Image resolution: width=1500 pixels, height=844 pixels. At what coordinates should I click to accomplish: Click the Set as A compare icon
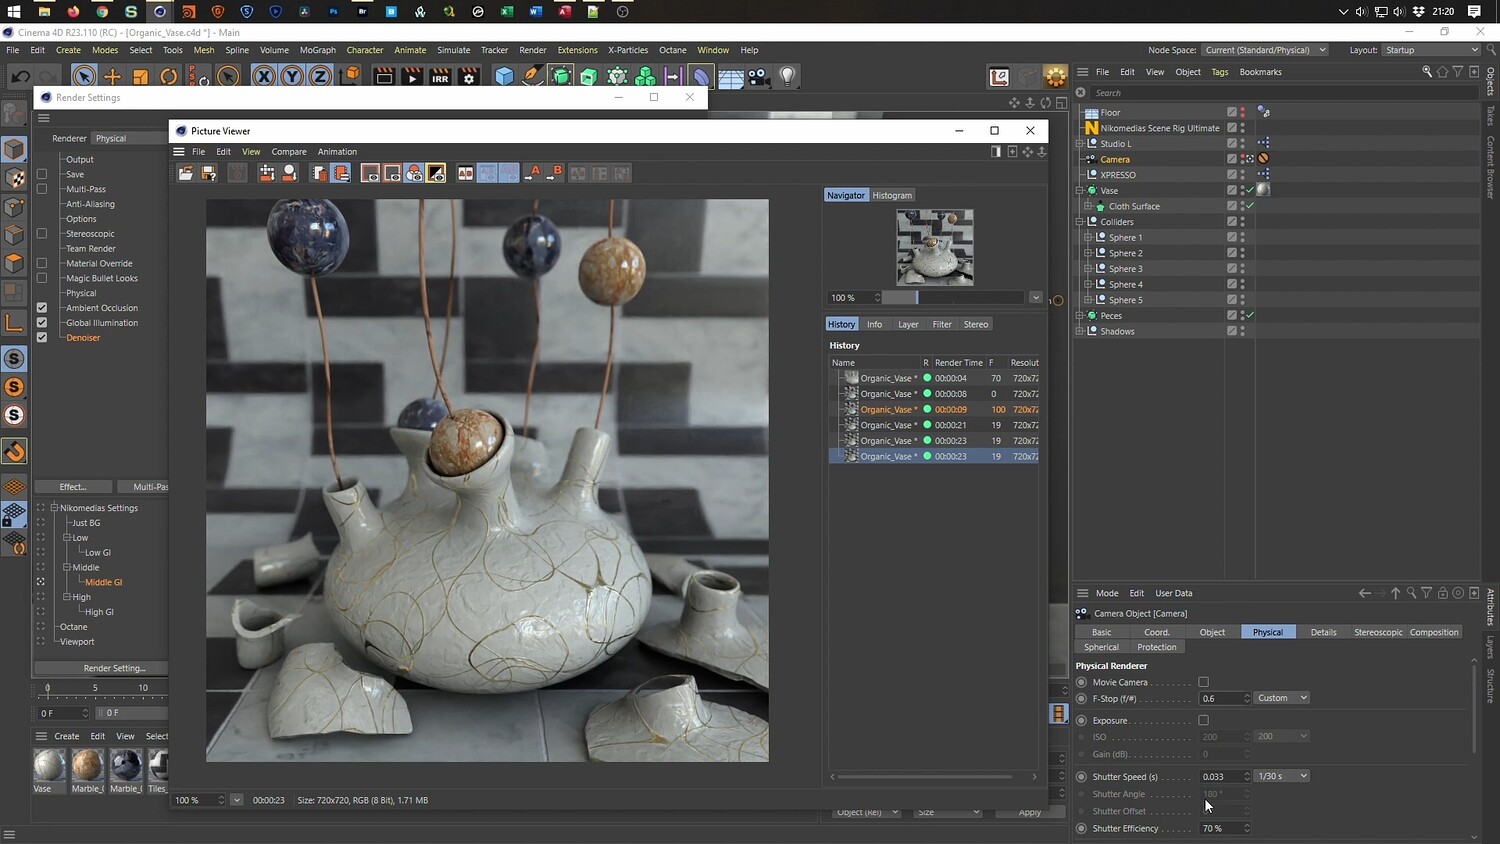[532, 174]
